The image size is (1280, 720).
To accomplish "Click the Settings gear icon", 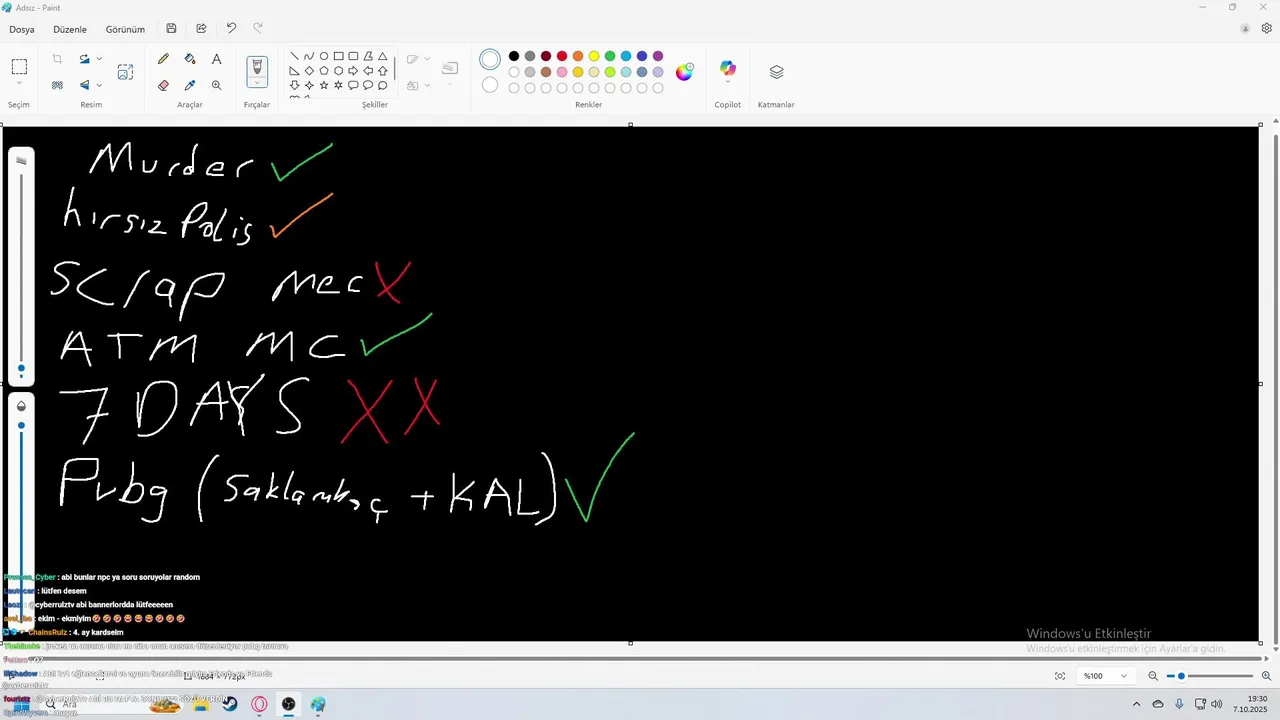I will pyautogui.click(x=1267, y=29).
